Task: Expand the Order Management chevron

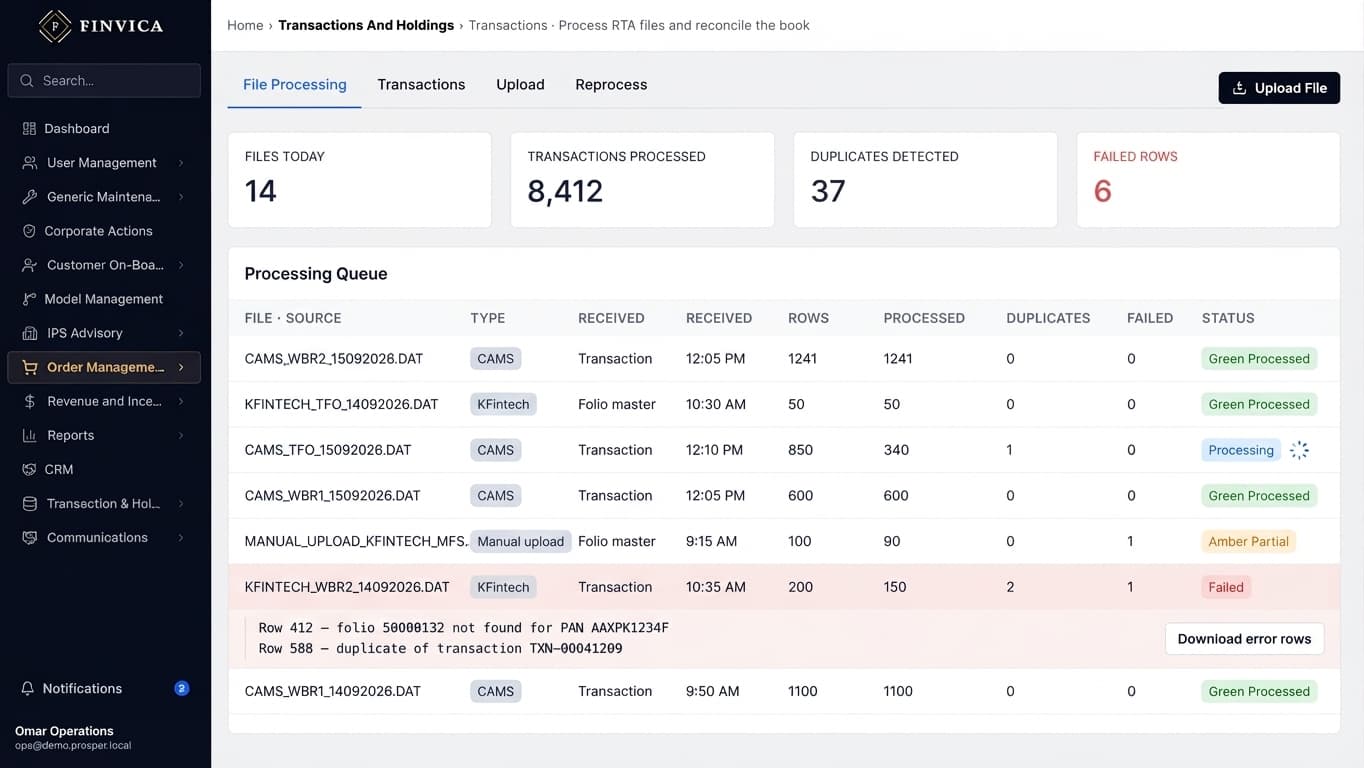Action: click(181, 367)
